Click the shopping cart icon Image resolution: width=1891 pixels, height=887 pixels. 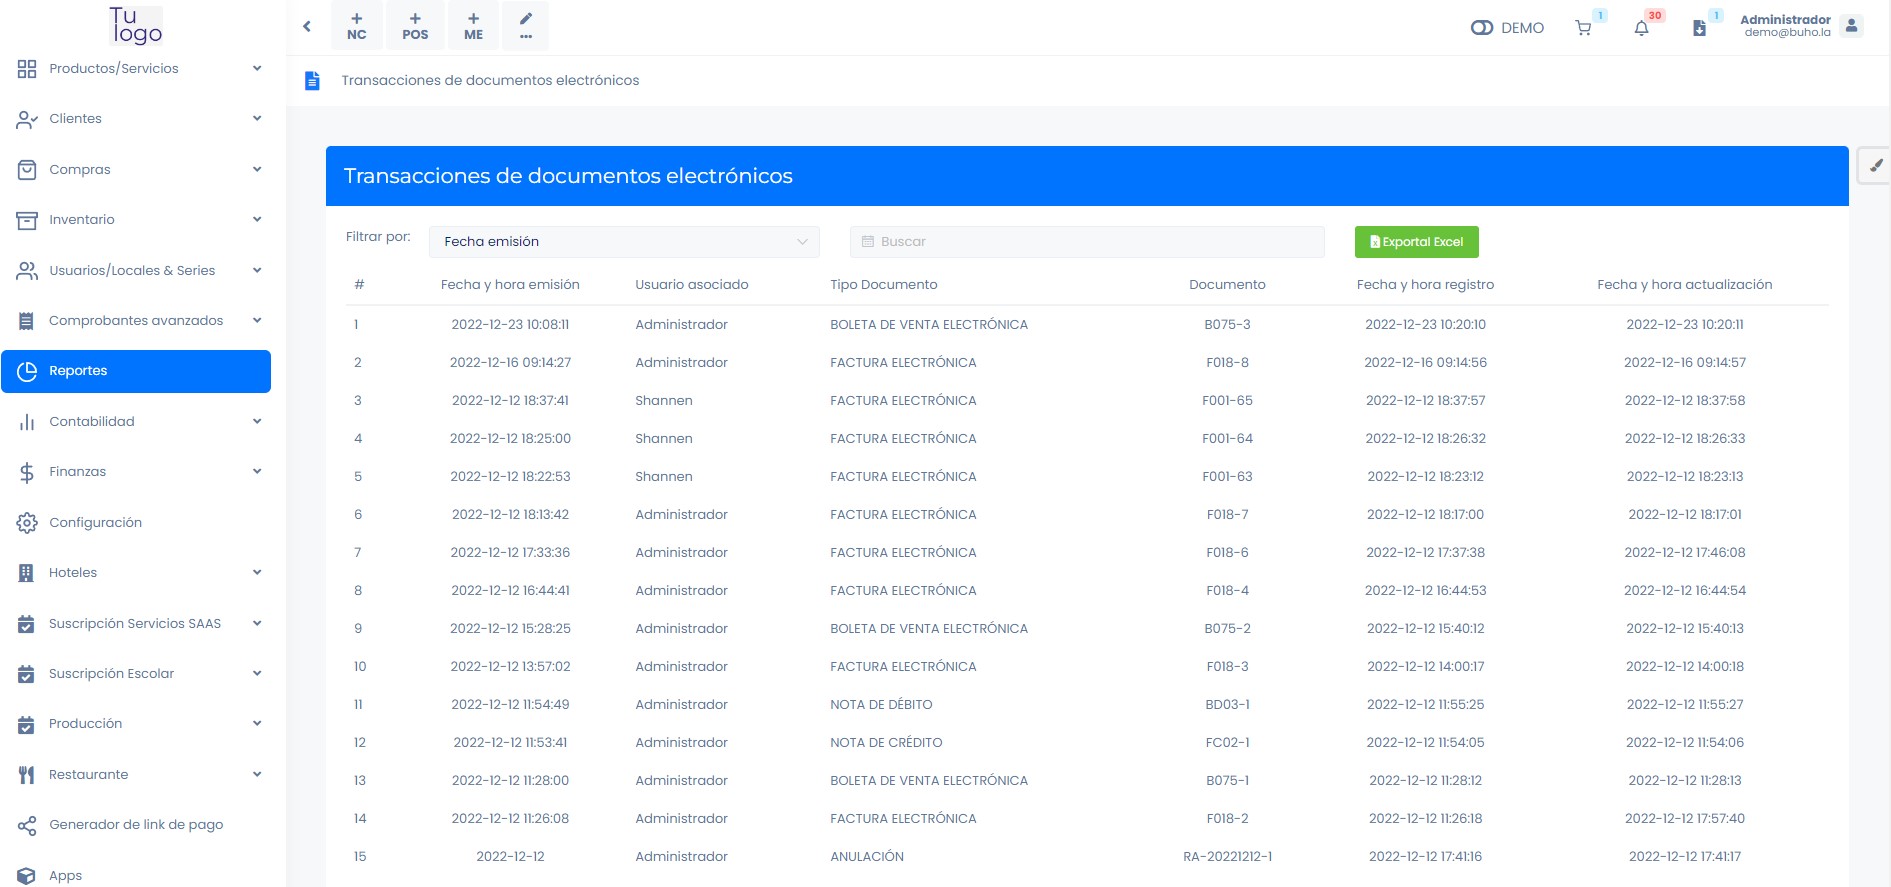pyautogui.click(x=1583, y=28)
